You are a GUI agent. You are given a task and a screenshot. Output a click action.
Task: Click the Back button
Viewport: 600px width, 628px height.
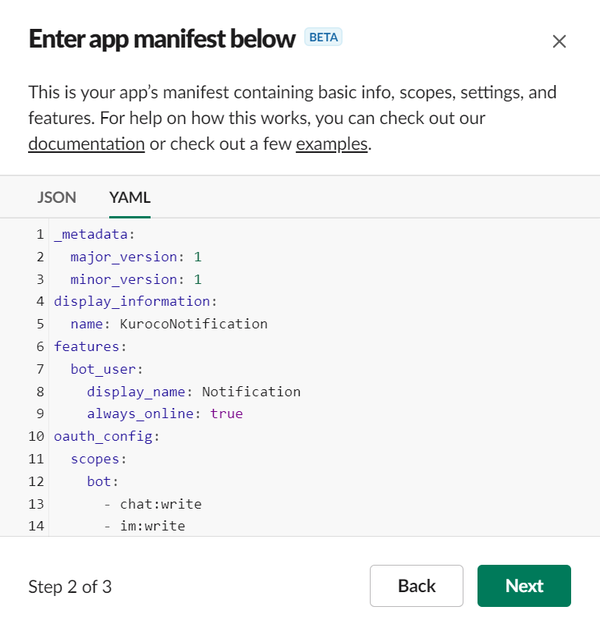[417, 586]
